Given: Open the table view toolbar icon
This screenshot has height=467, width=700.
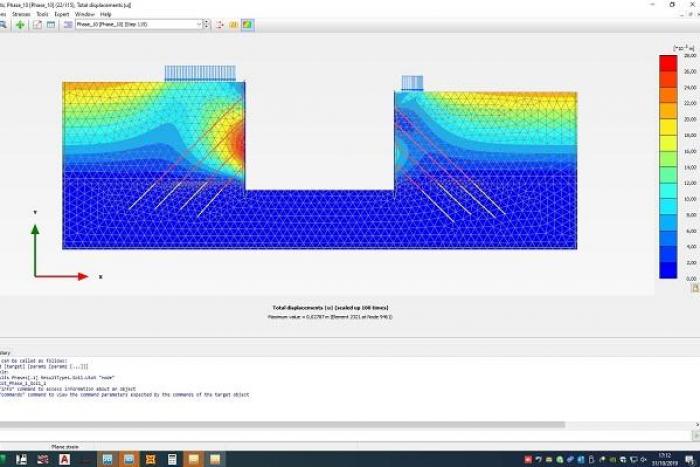Looking at the screenshot, I should [50, 24].
